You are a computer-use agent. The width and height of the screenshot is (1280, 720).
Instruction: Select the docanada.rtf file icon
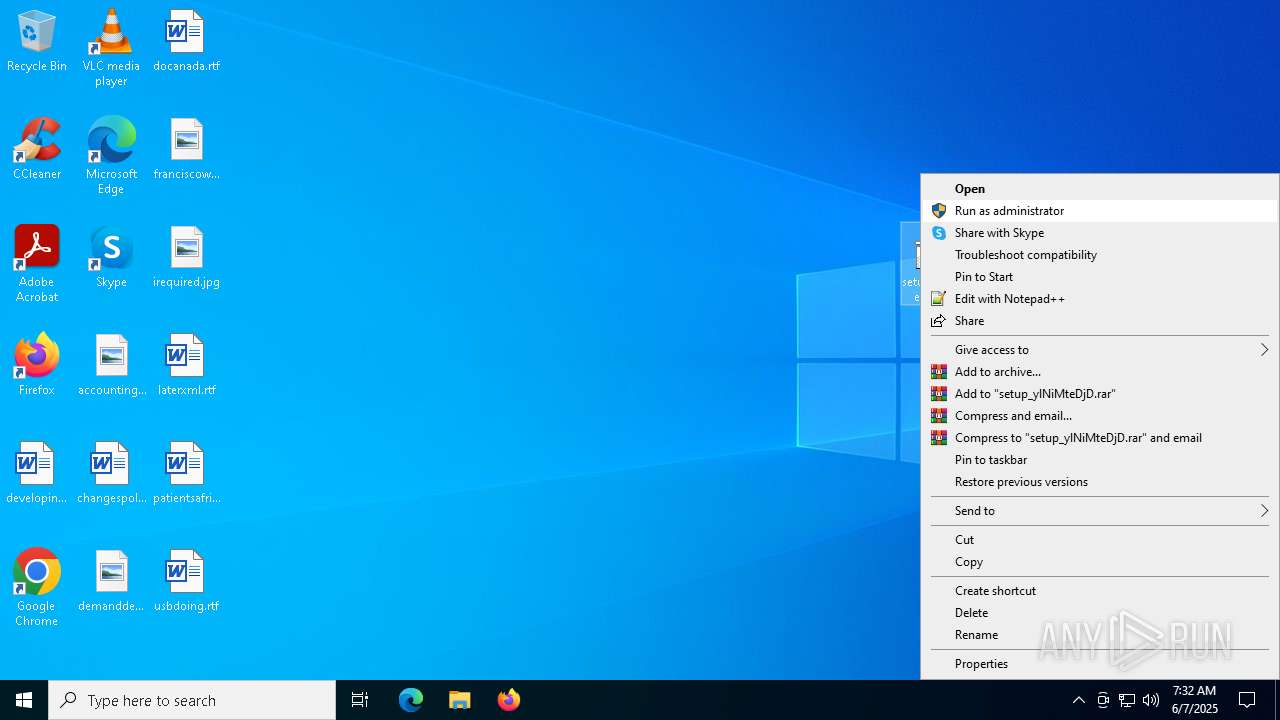point(186,42)
